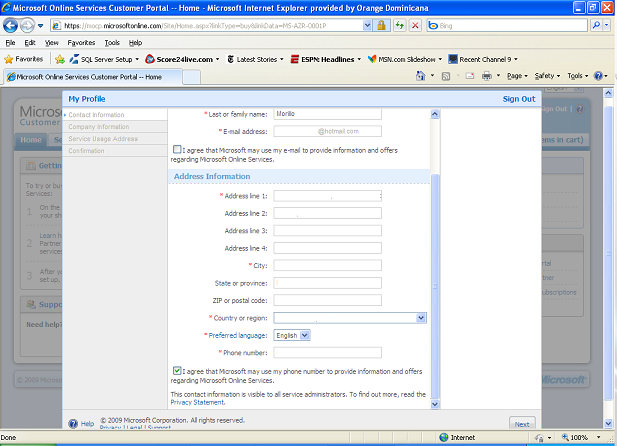The height and width of the screenshot is (446, 617).
Task: Select Contact Information in the sidebar
Action: pos(96,115)
